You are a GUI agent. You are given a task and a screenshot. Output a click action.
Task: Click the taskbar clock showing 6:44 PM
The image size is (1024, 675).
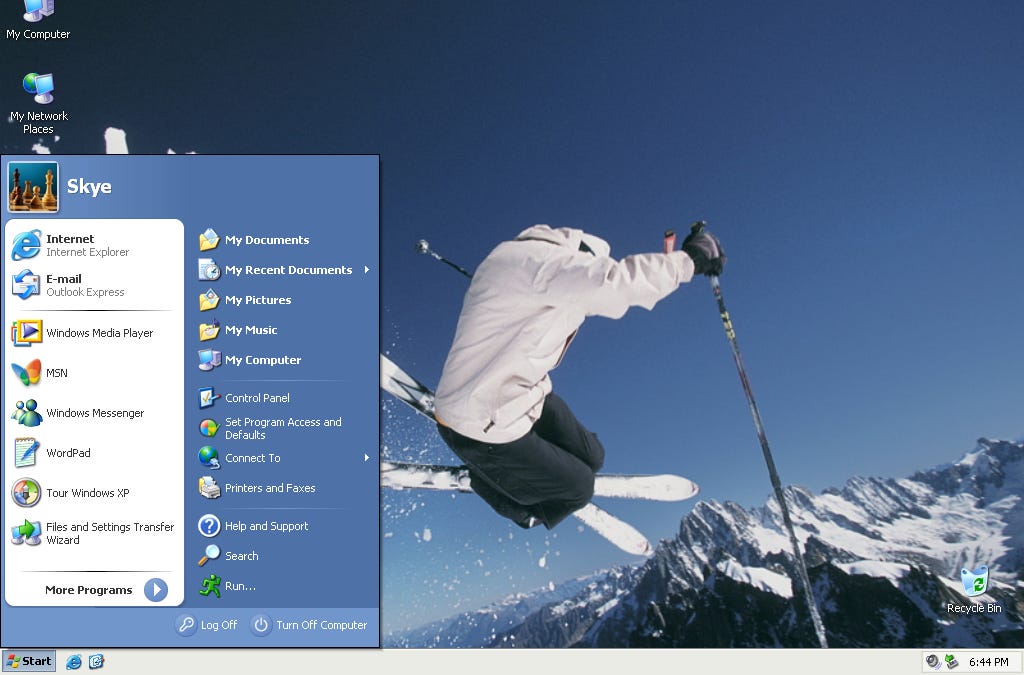pyautogui.click(x=988, y=662)
